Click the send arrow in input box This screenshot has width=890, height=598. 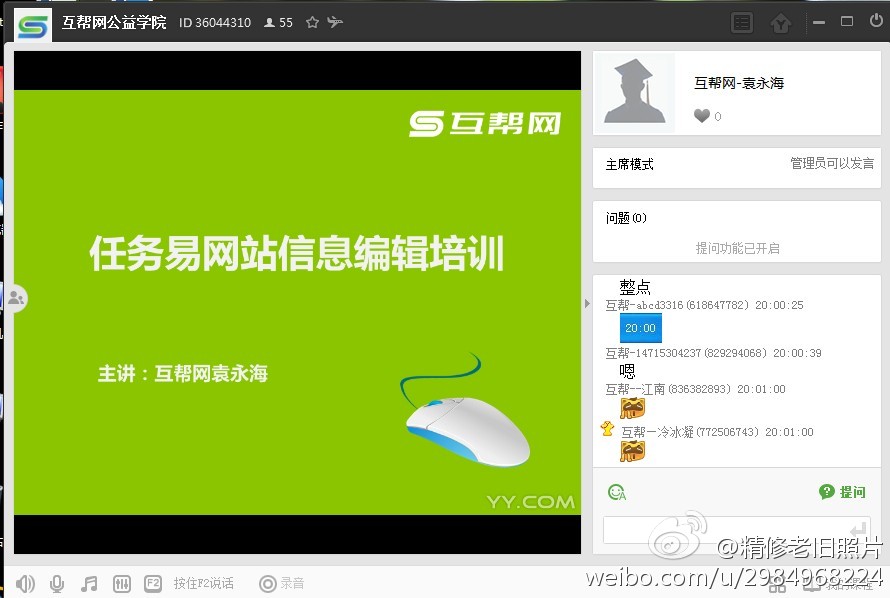point(860,529)
